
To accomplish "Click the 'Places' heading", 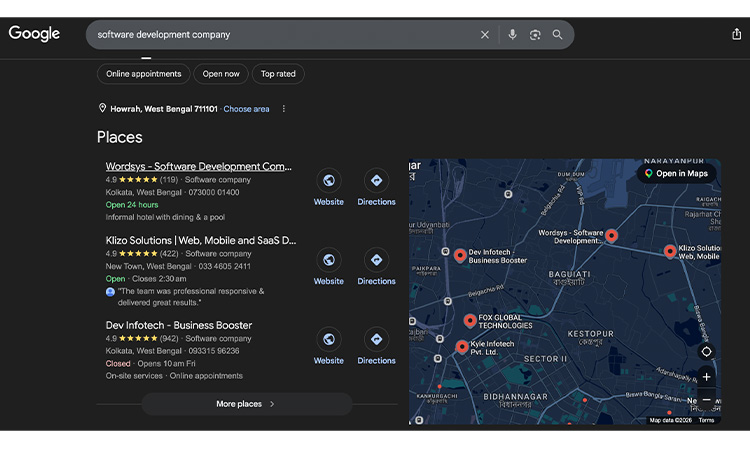I will point(120,137).
